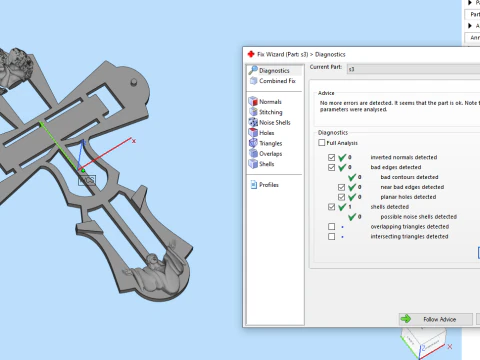Click the Current Part field showing s3
The height and width of the screenshot is (360, 480).
coord(413,69)
